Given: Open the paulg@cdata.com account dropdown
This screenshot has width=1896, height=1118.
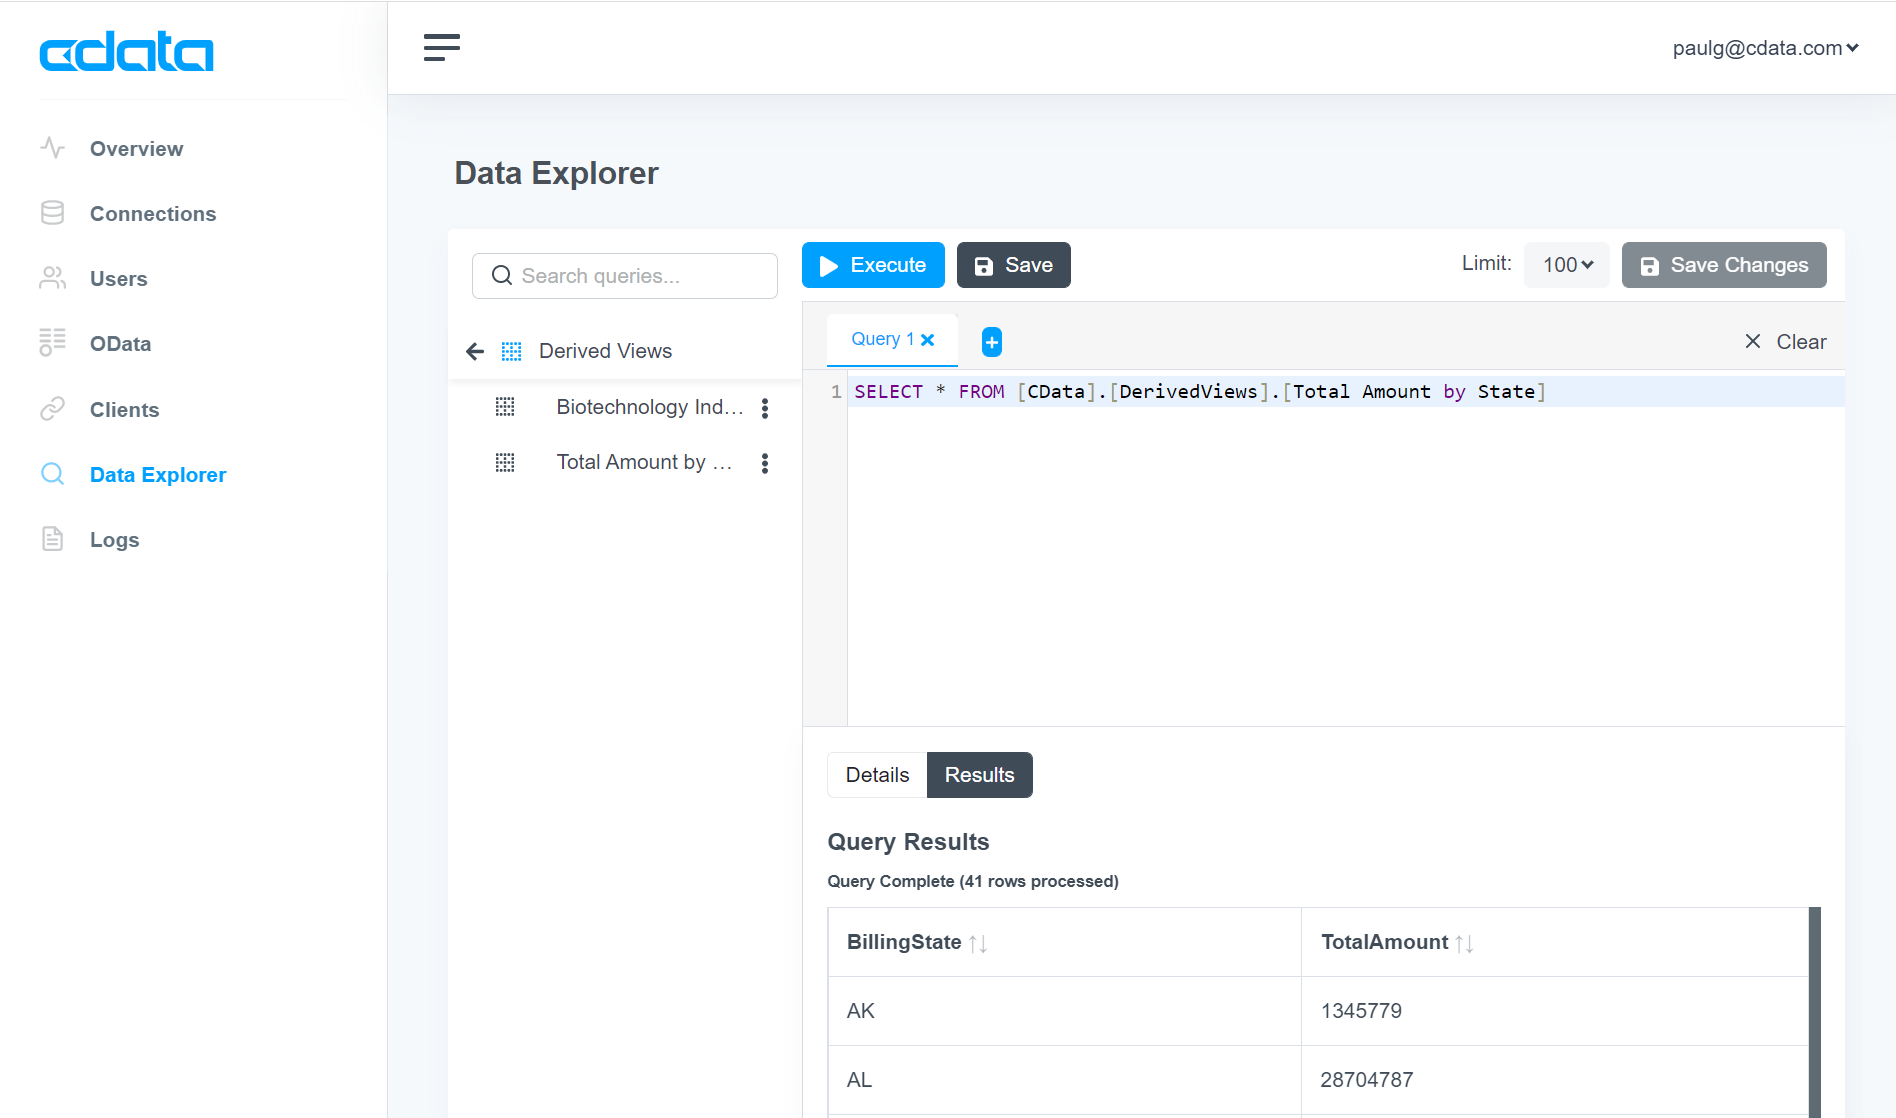Looking at the screenshot, I should point(1765,48).
